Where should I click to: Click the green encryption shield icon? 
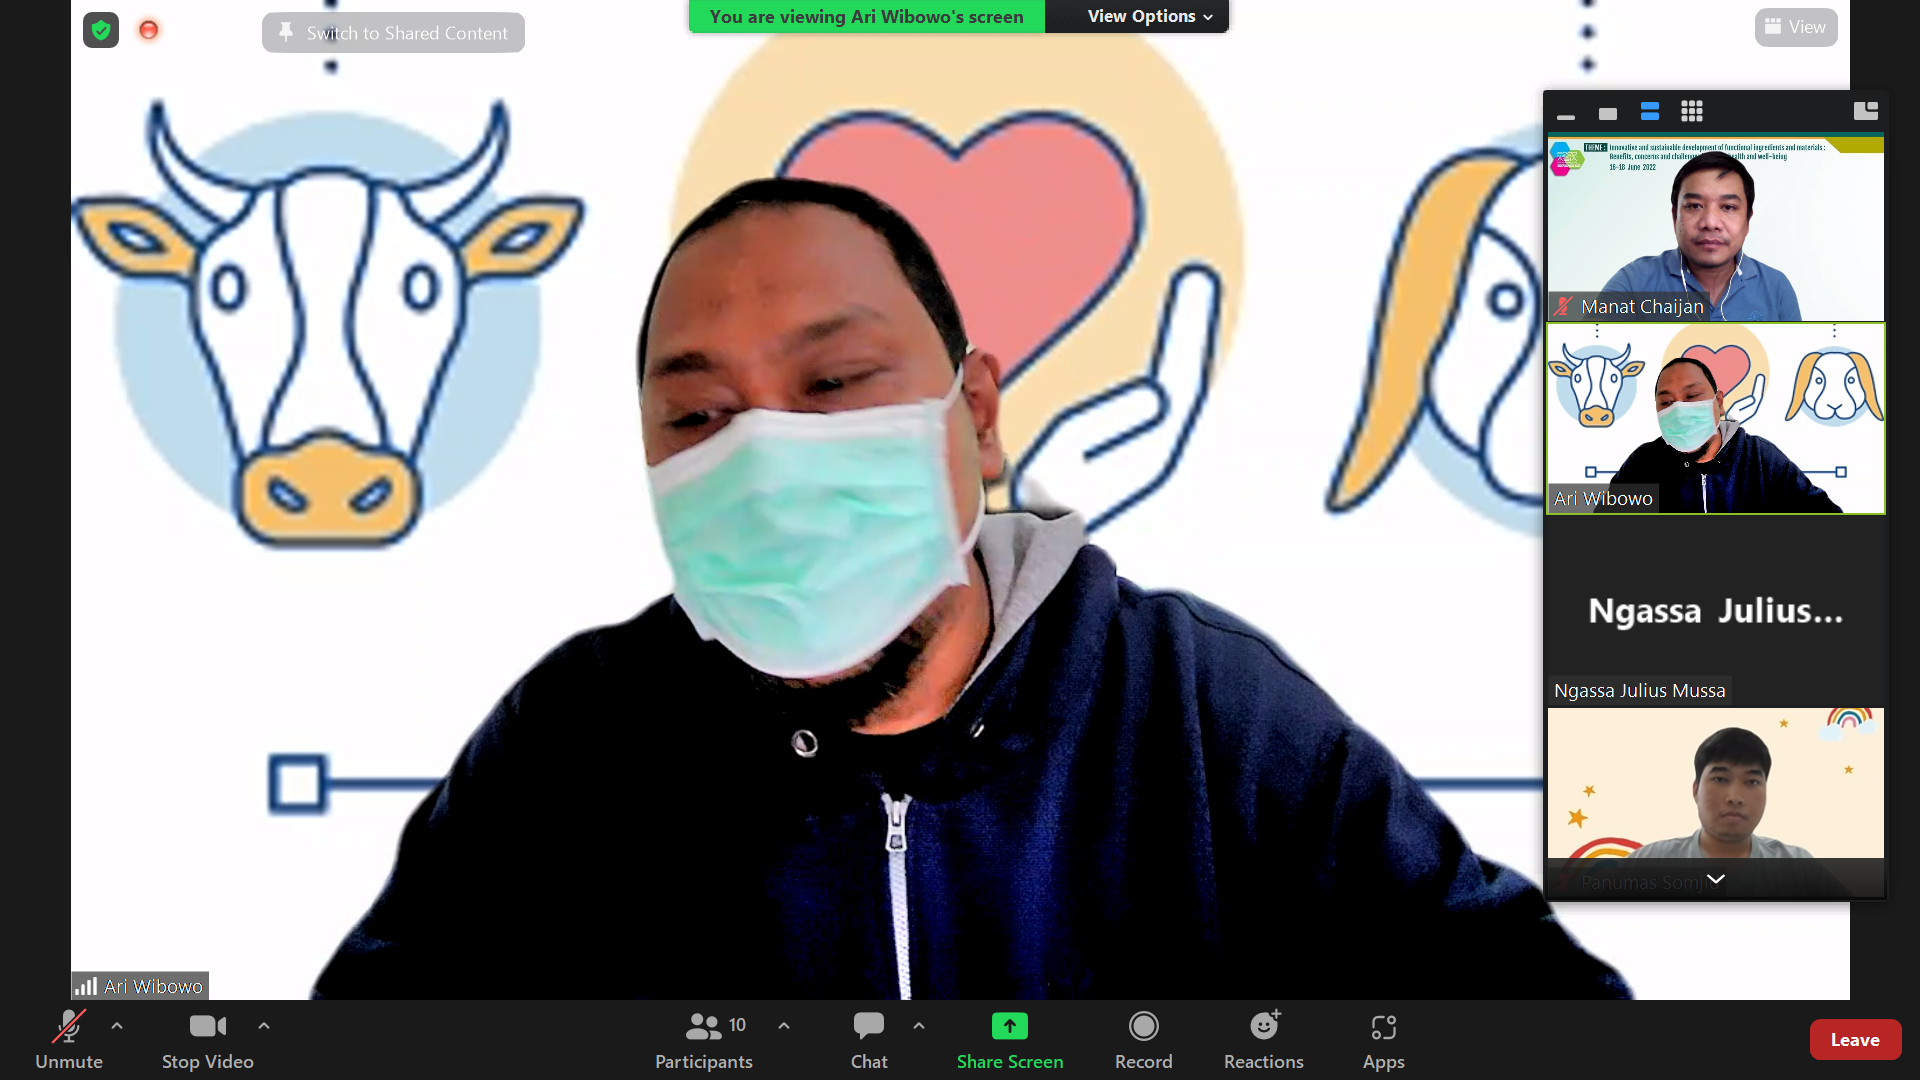(x=101, y=30)
